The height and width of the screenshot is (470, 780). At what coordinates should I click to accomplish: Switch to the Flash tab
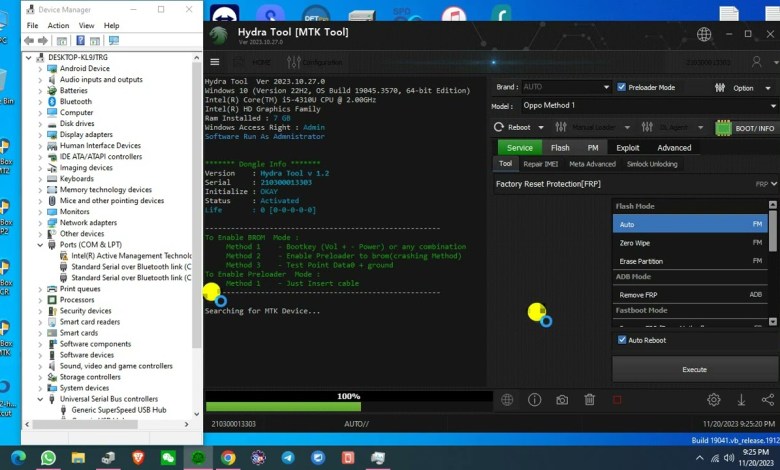coord(560,148)
